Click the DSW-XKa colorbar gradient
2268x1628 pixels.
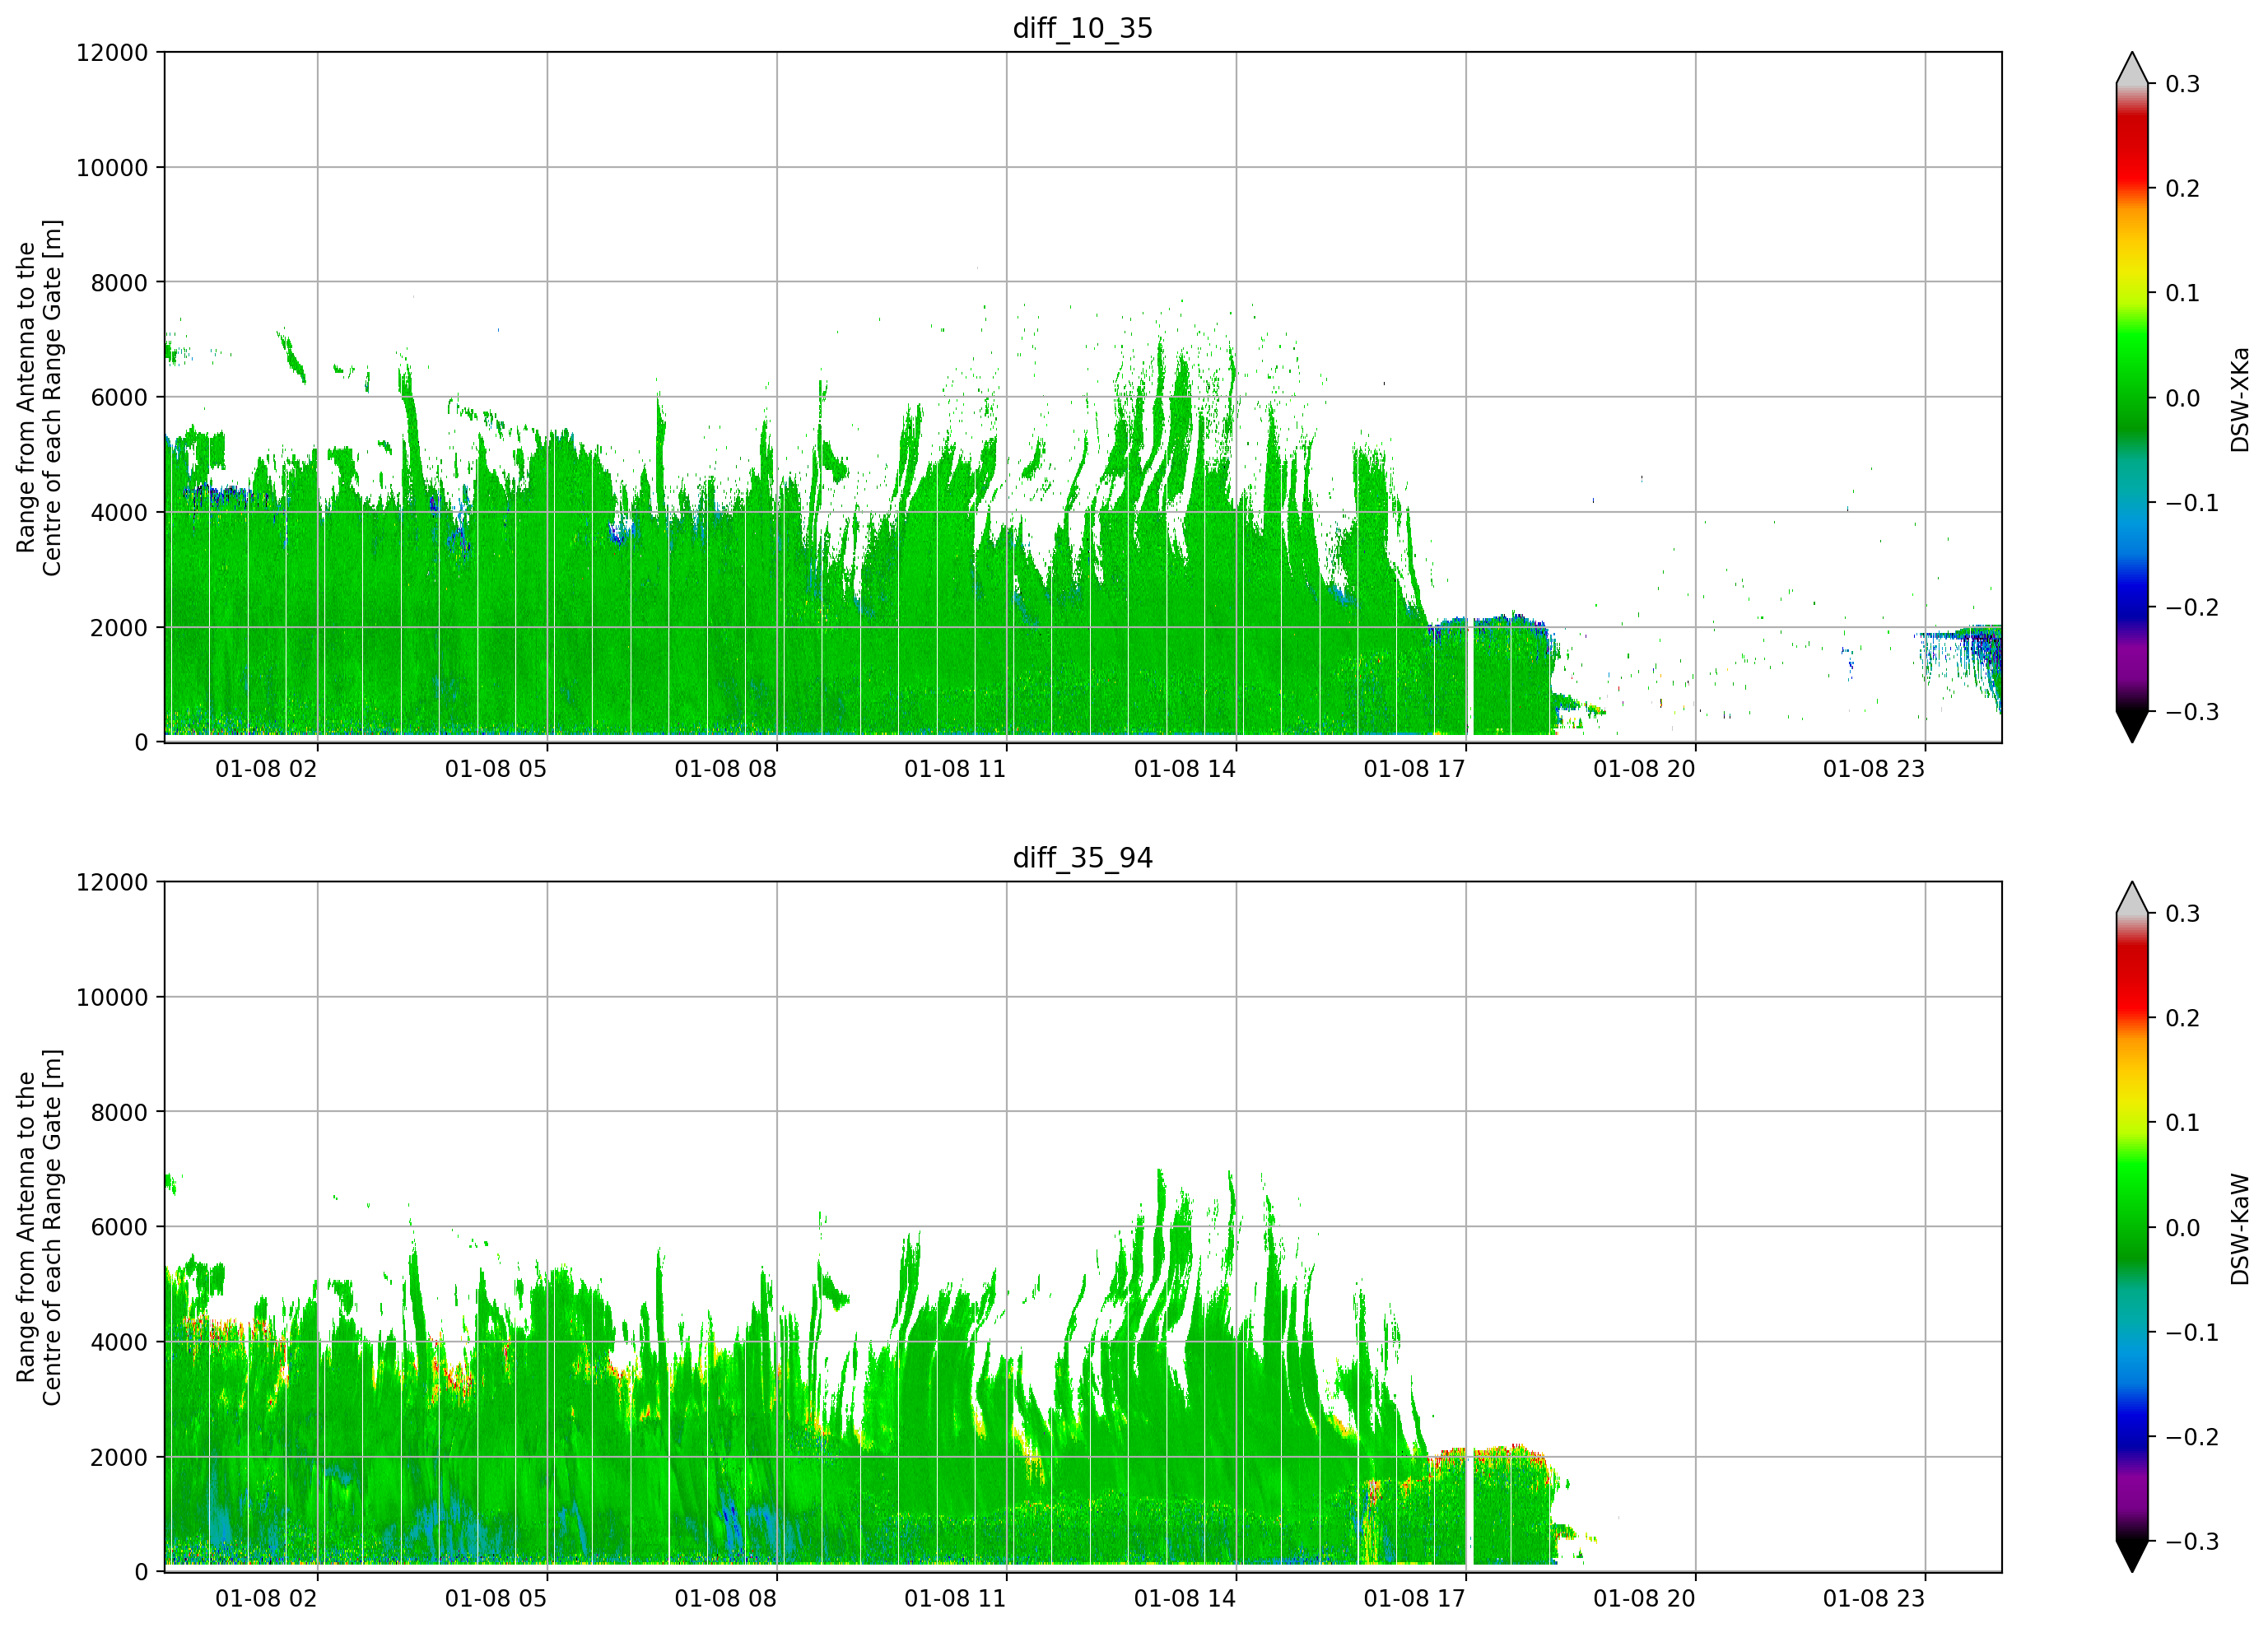coord(2132,397)
